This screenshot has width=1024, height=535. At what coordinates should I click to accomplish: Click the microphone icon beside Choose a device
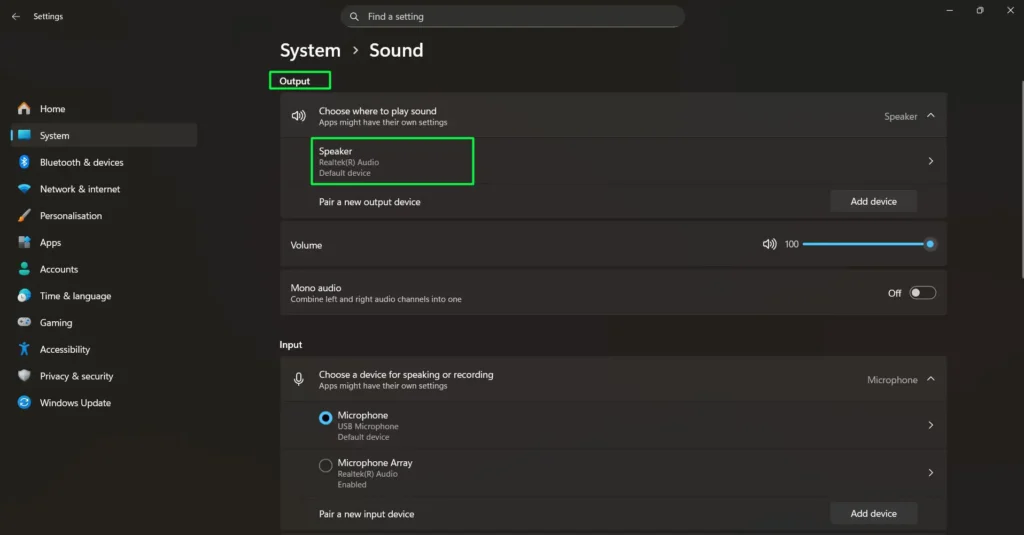298,379
